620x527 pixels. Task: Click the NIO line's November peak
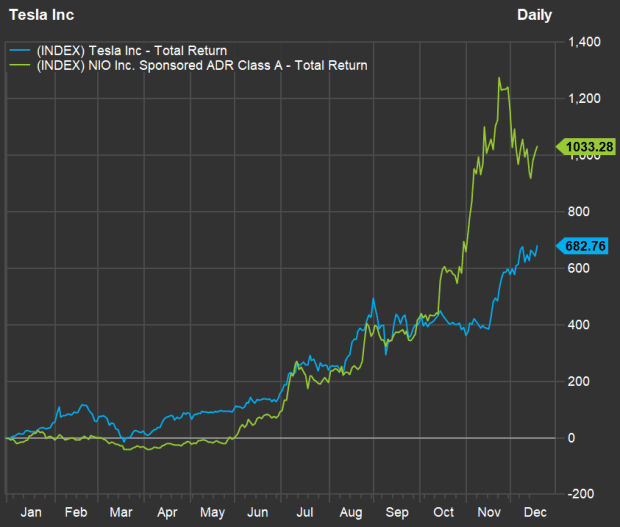click(x=499, y=78)
